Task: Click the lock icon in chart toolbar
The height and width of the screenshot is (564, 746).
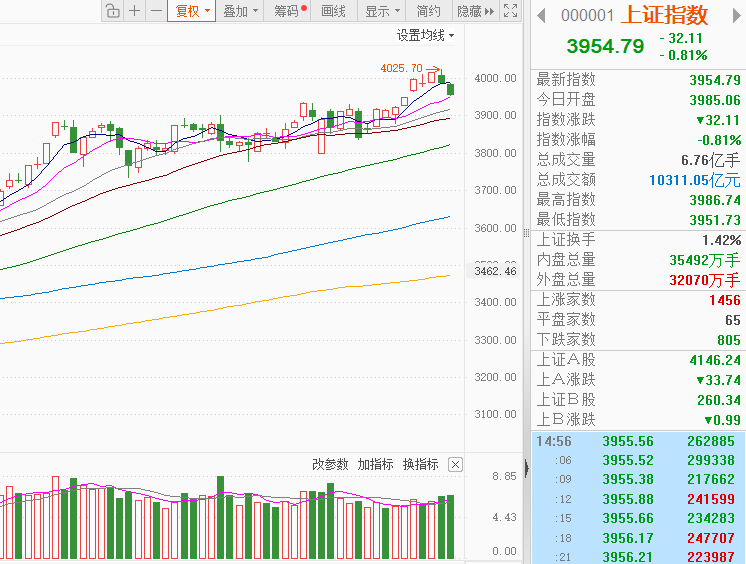Action: pyautogui.click(x=112, y=11)
